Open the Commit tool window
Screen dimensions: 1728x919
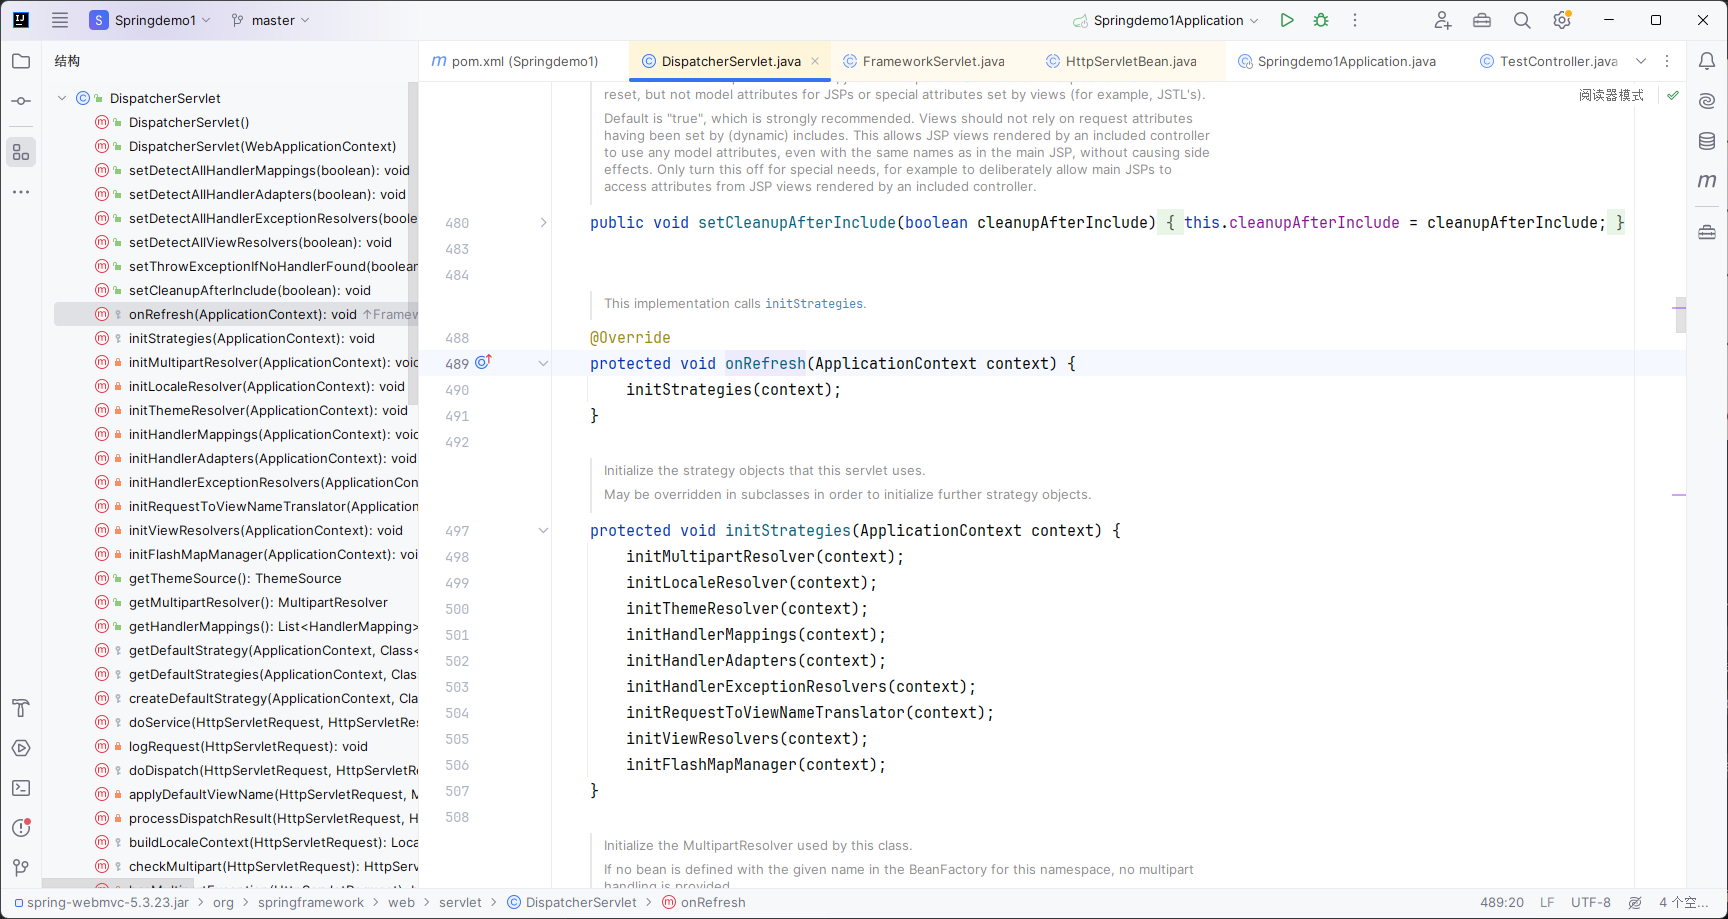(21, 101)
